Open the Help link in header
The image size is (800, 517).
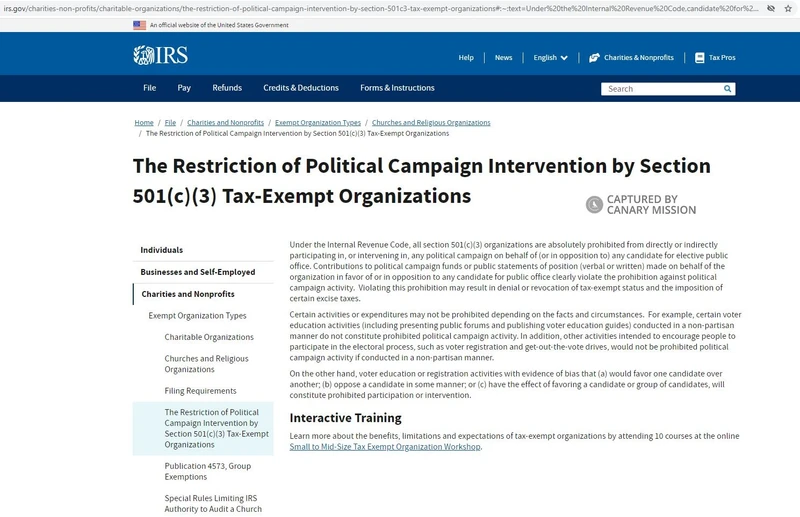tap(466, 58)
